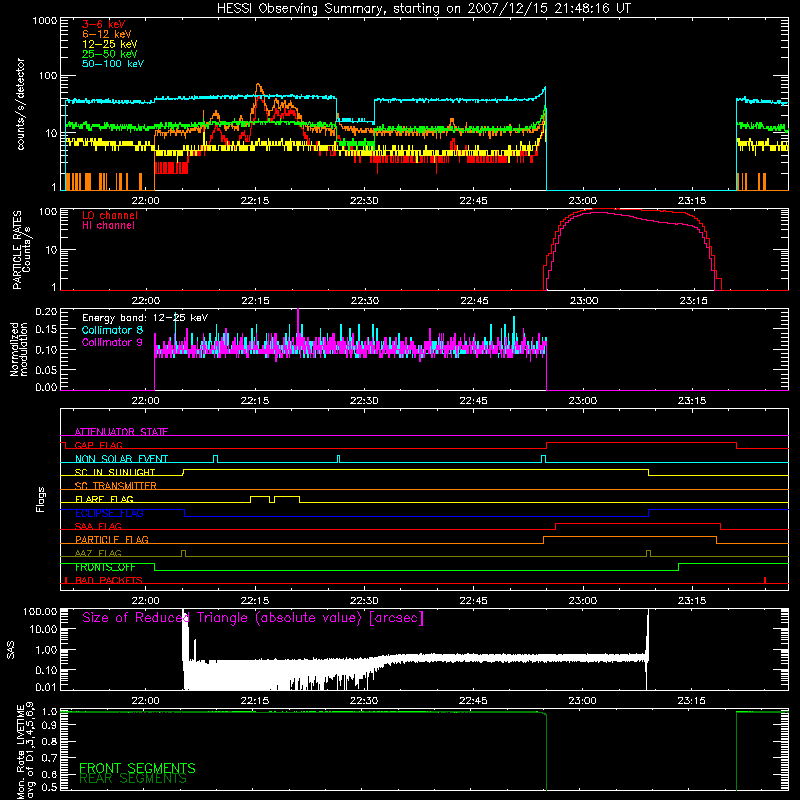The image size is (800, 800).
Task: Click the AAZ_FLAG label
Action: pyautogui.click(x=98, y=554)
